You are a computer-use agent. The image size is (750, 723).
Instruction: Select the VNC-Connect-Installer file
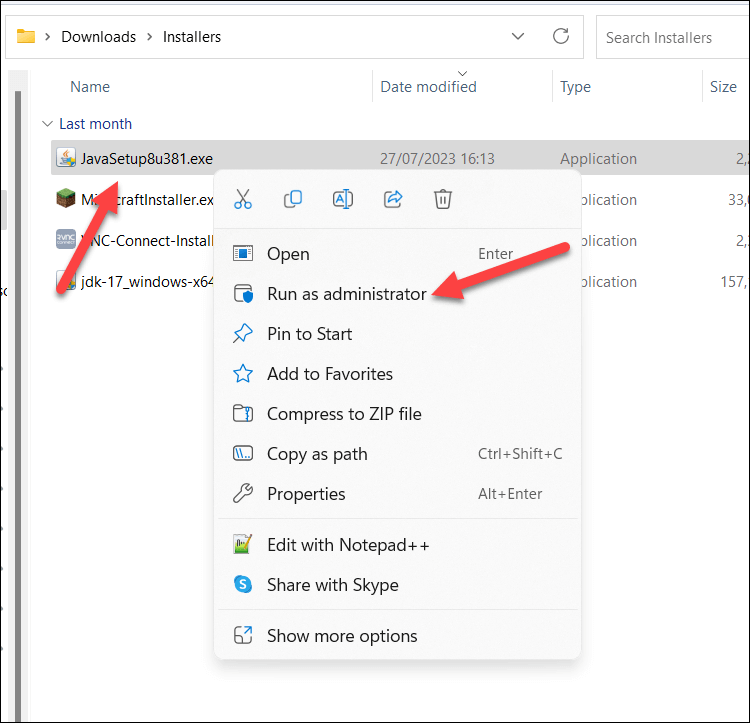147,241
